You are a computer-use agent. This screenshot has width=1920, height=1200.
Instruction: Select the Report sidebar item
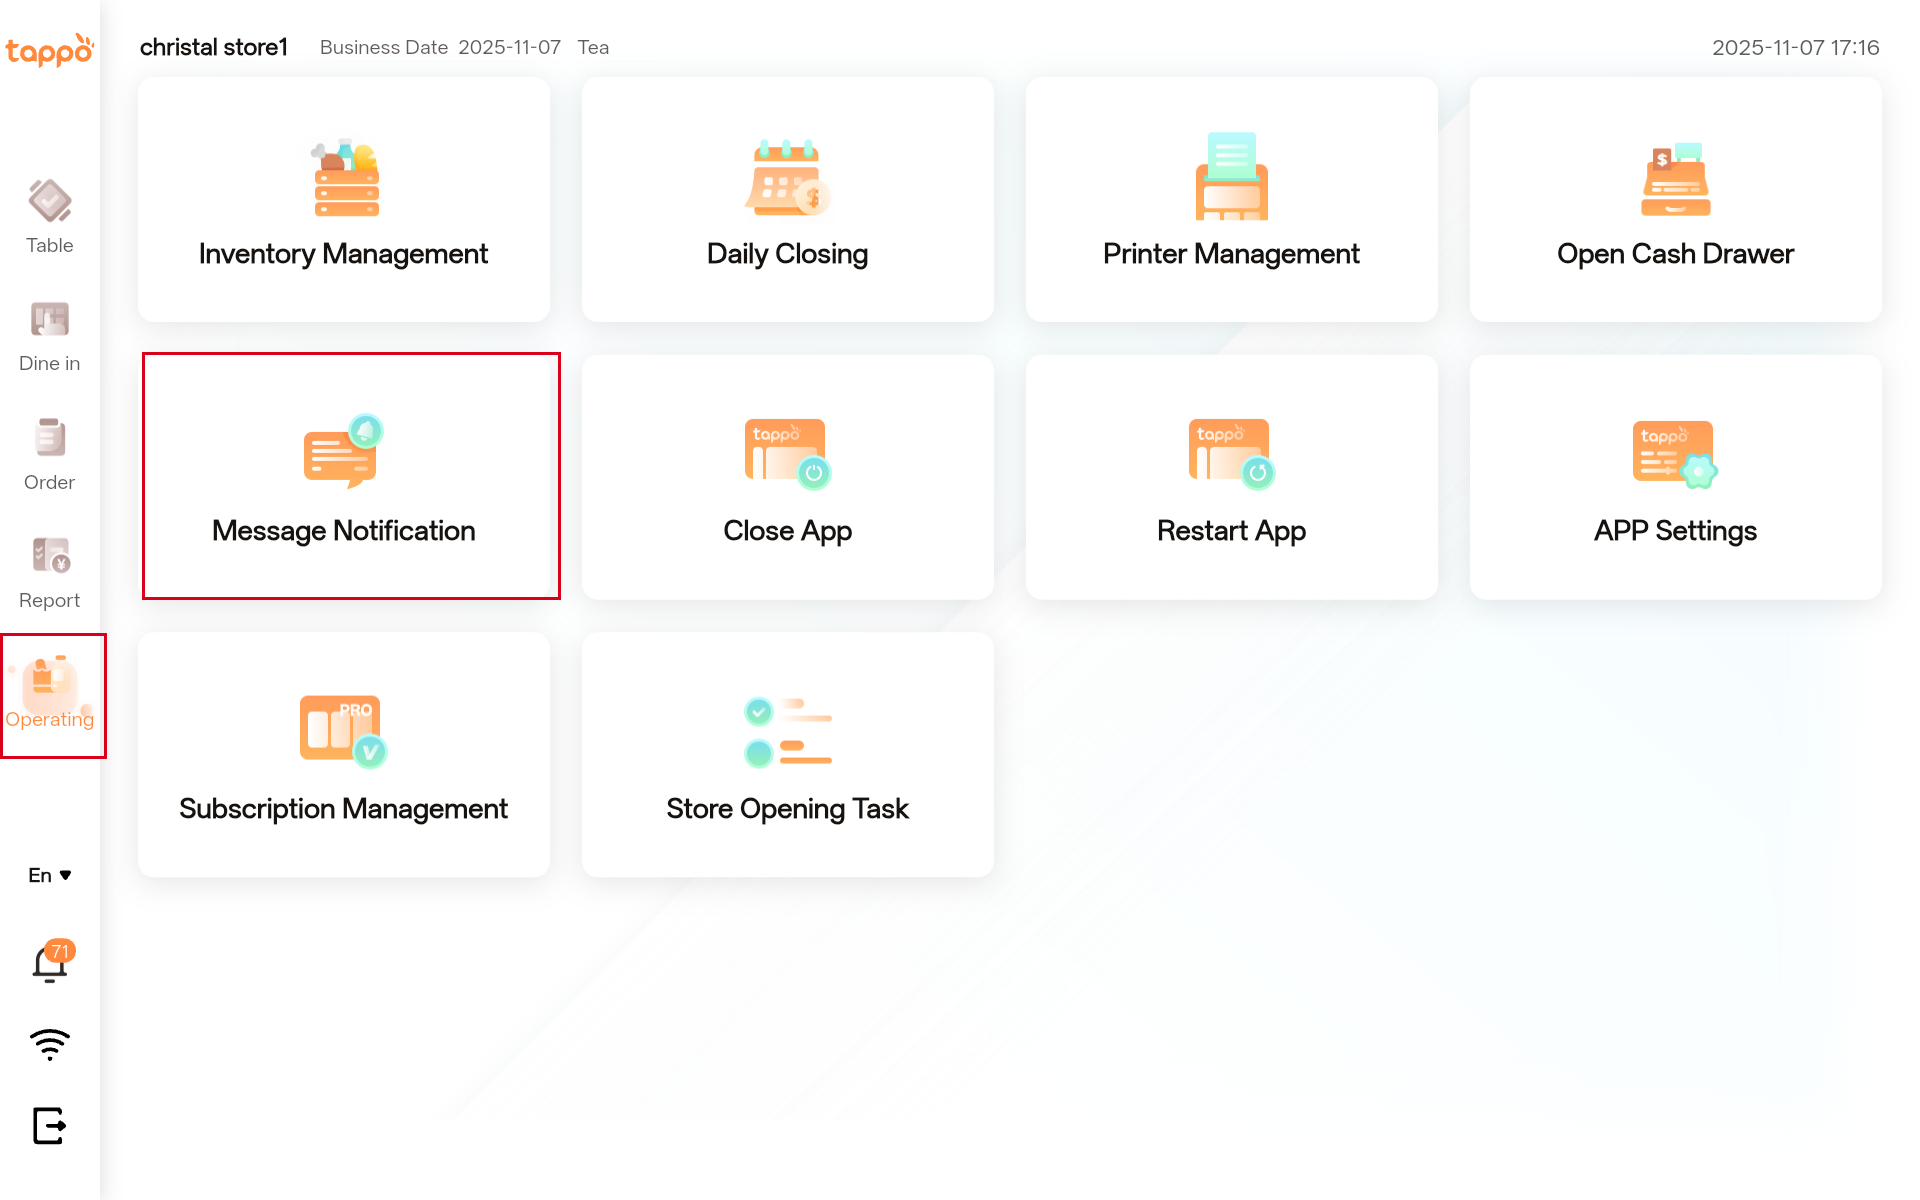[x=49, y=572]
